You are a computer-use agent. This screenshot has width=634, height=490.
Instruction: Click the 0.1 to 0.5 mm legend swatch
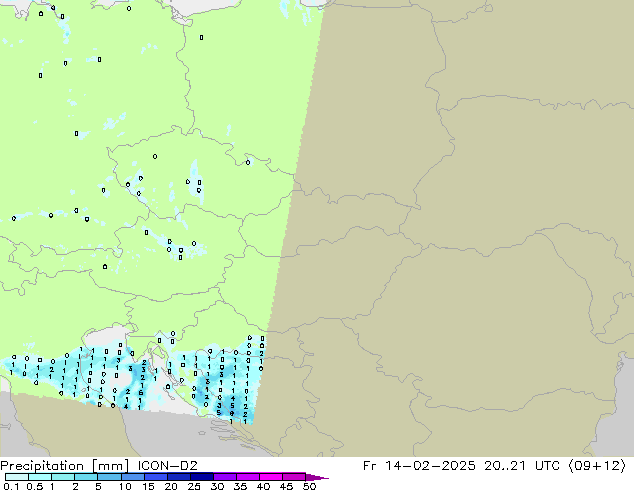coord(17,477)
